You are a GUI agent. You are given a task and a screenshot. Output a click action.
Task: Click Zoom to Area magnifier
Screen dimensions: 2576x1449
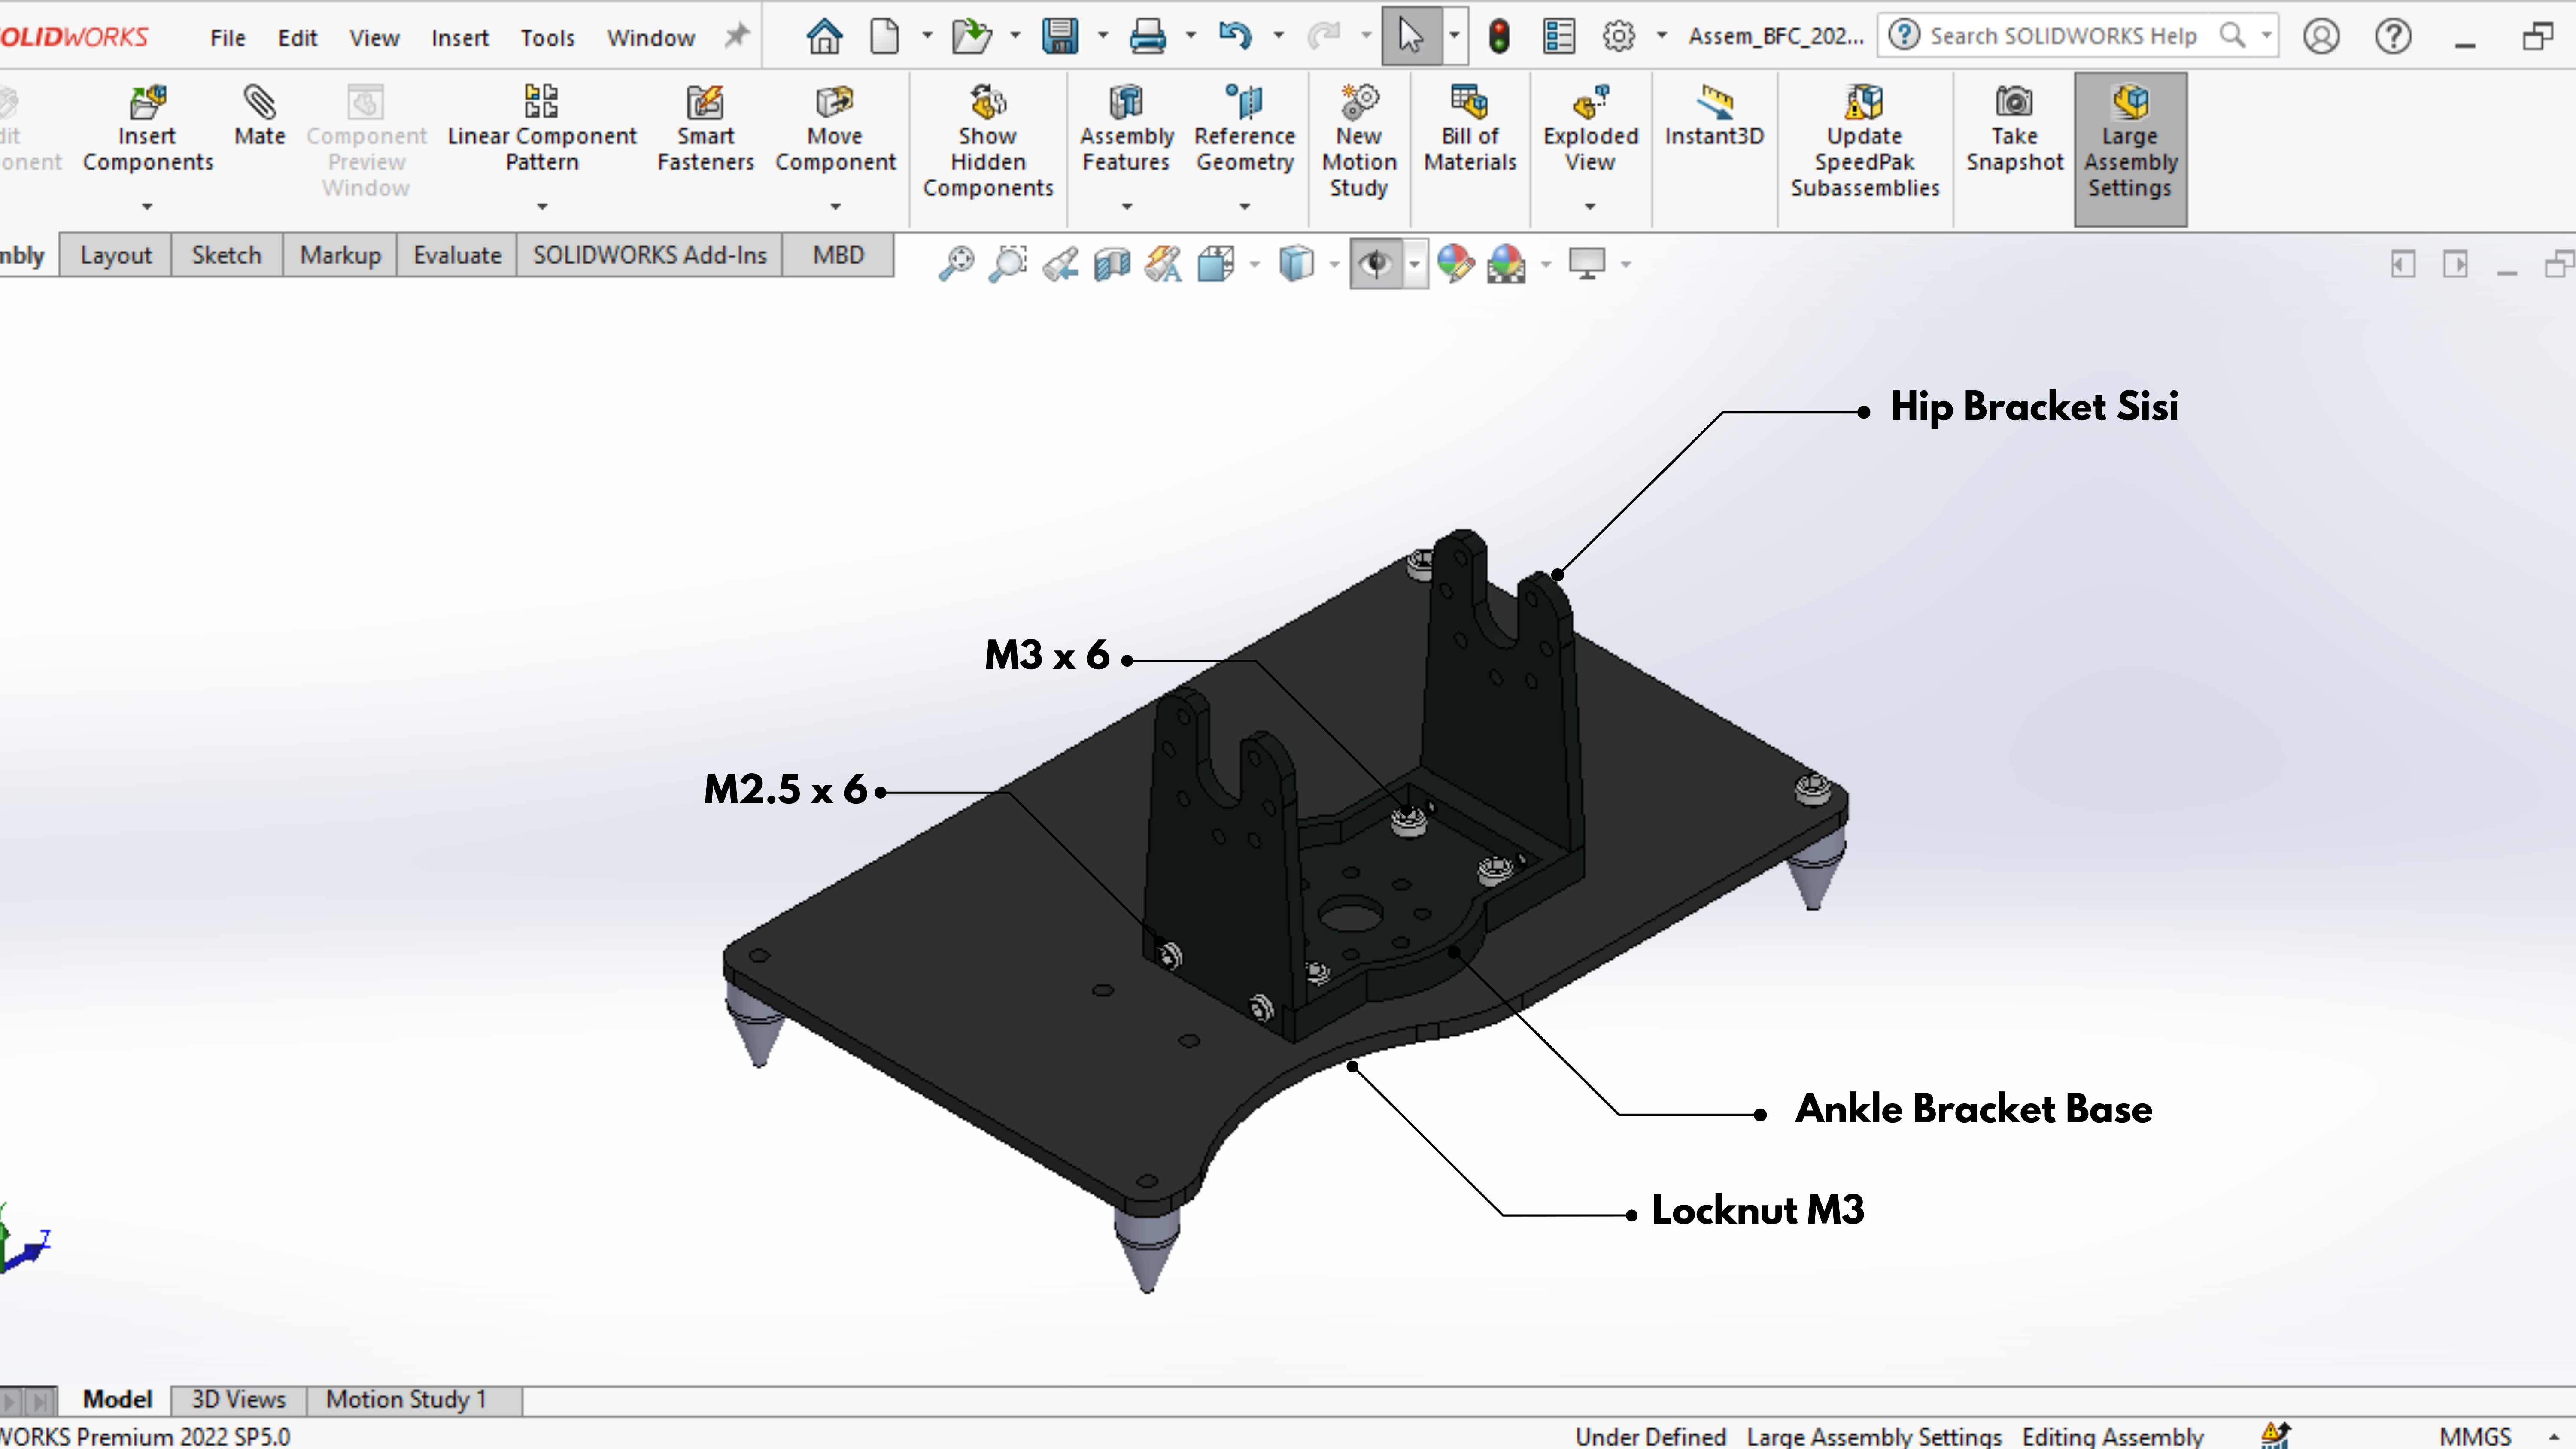pos(1008,264)
